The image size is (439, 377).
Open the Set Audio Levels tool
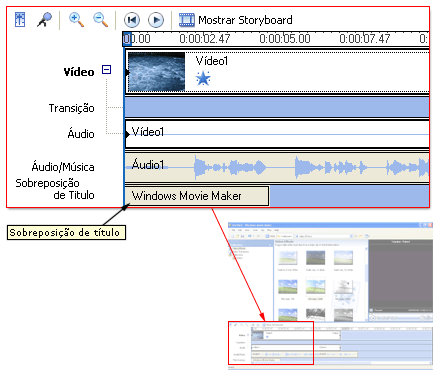pos(20,20)
